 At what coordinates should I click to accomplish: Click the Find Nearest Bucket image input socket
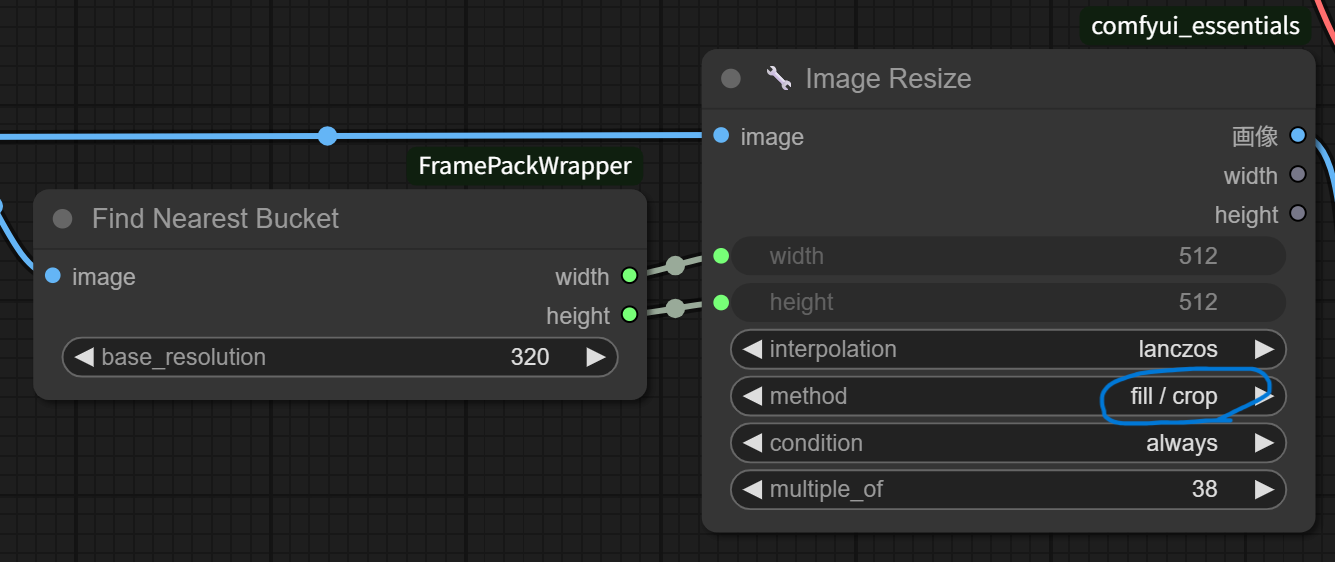coord(53,276)
